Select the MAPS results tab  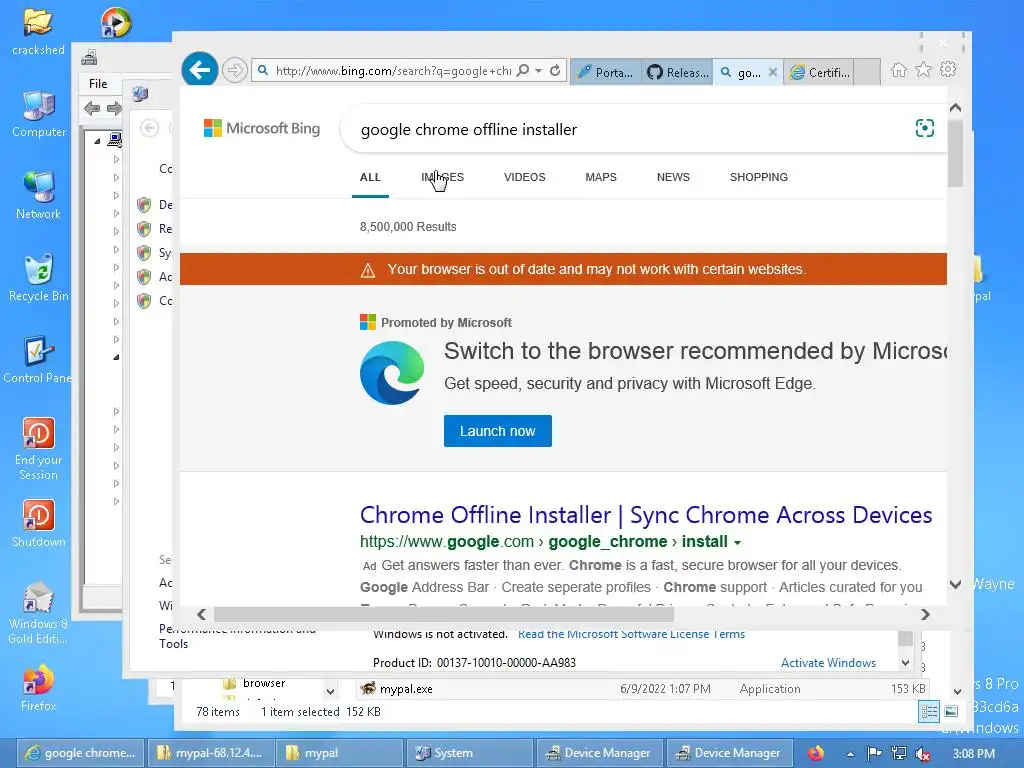pos(601,177)
